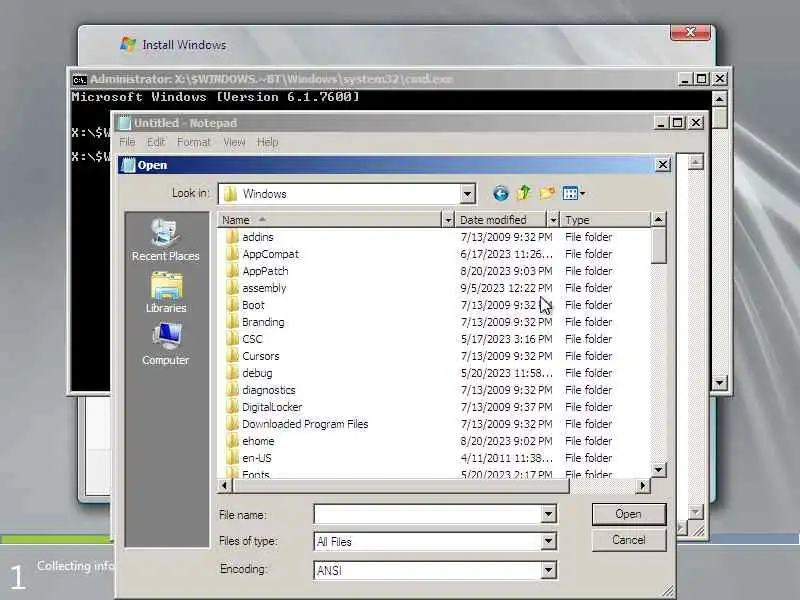Open the Notepad Edit menu
Image resolution: width=800 pixels, height=600 pixels.
[156, 142]
